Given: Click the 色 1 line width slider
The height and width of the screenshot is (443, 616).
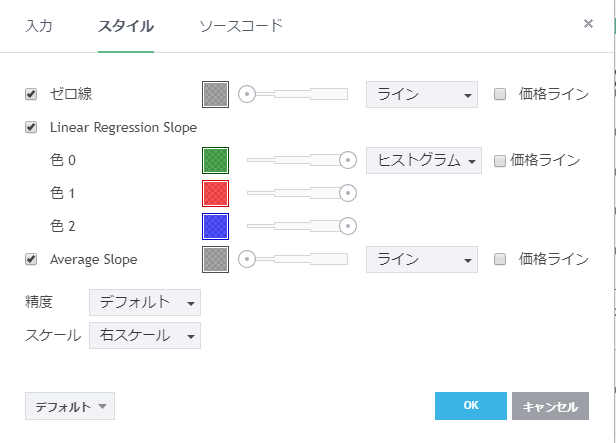Looking at the screenshot, I should tap(300, 192).
